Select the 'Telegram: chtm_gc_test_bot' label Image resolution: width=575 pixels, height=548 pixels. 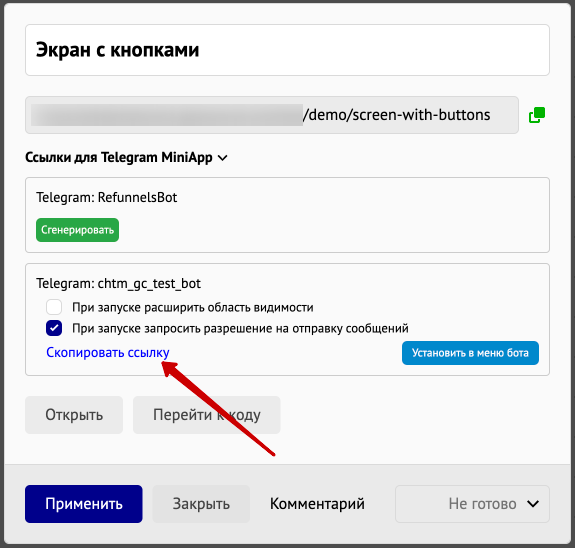118,284
